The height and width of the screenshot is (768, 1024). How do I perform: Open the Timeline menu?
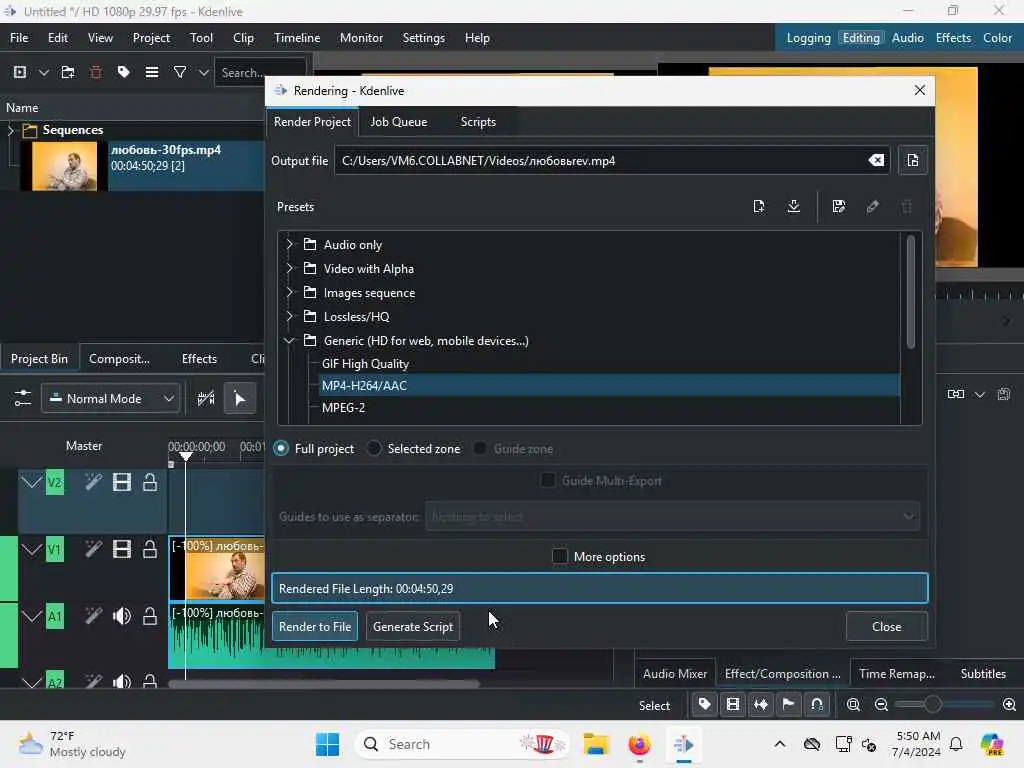(x=297, y=38)
